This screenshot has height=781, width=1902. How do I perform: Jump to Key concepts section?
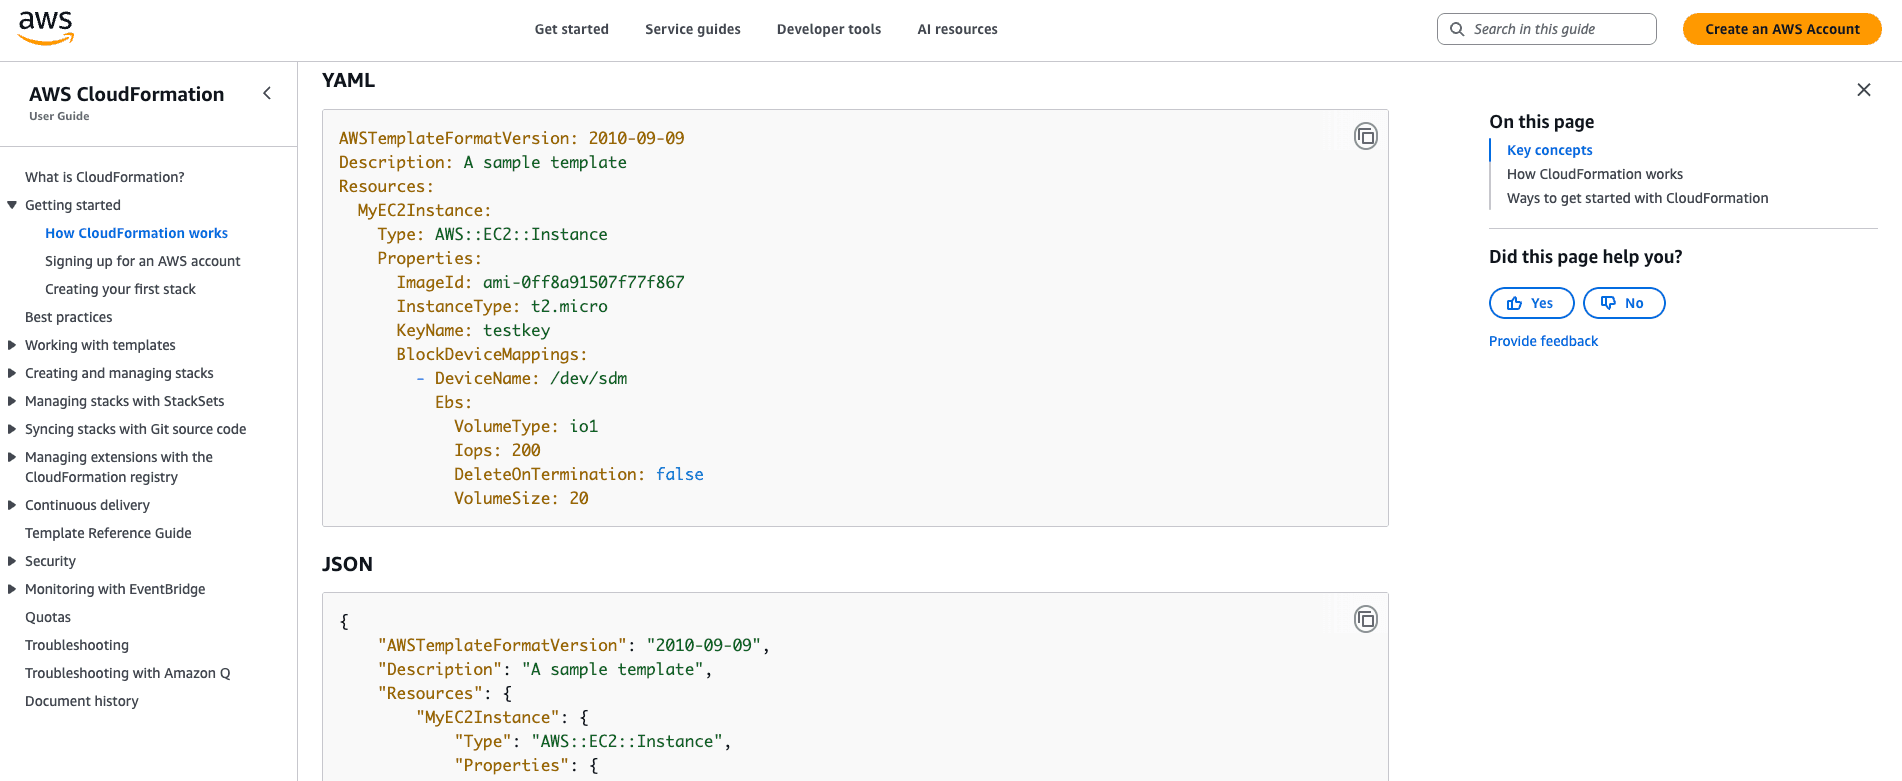(1549, 150)
